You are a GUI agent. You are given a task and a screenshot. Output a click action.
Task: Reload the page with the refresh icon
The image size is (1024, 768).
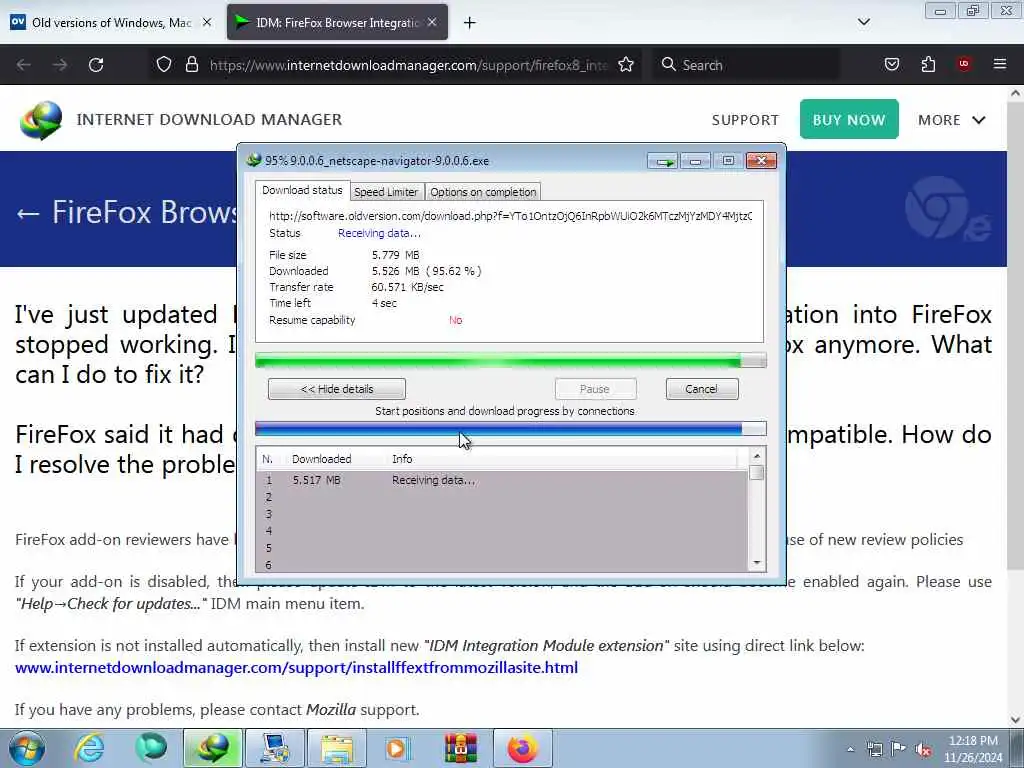(x=96, y=65)
